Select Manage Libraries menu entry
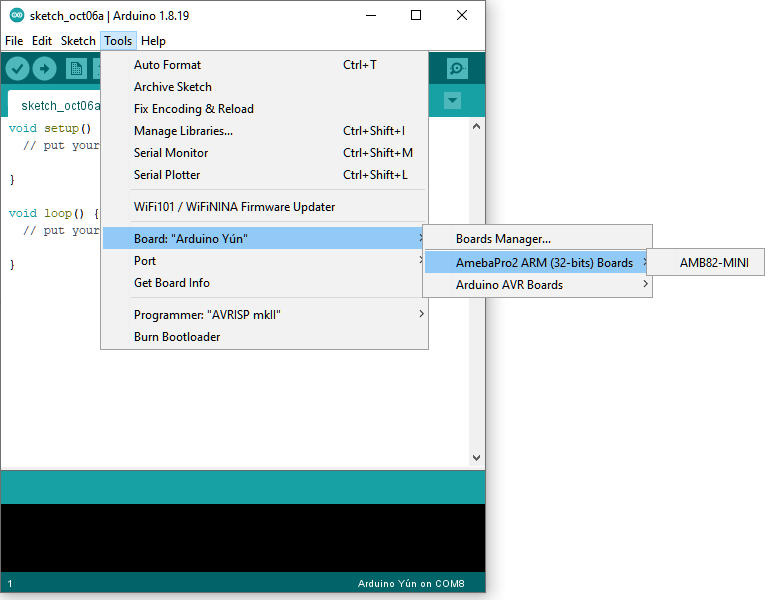The height and width of the screenshot is (600, 773). point(183,131)
